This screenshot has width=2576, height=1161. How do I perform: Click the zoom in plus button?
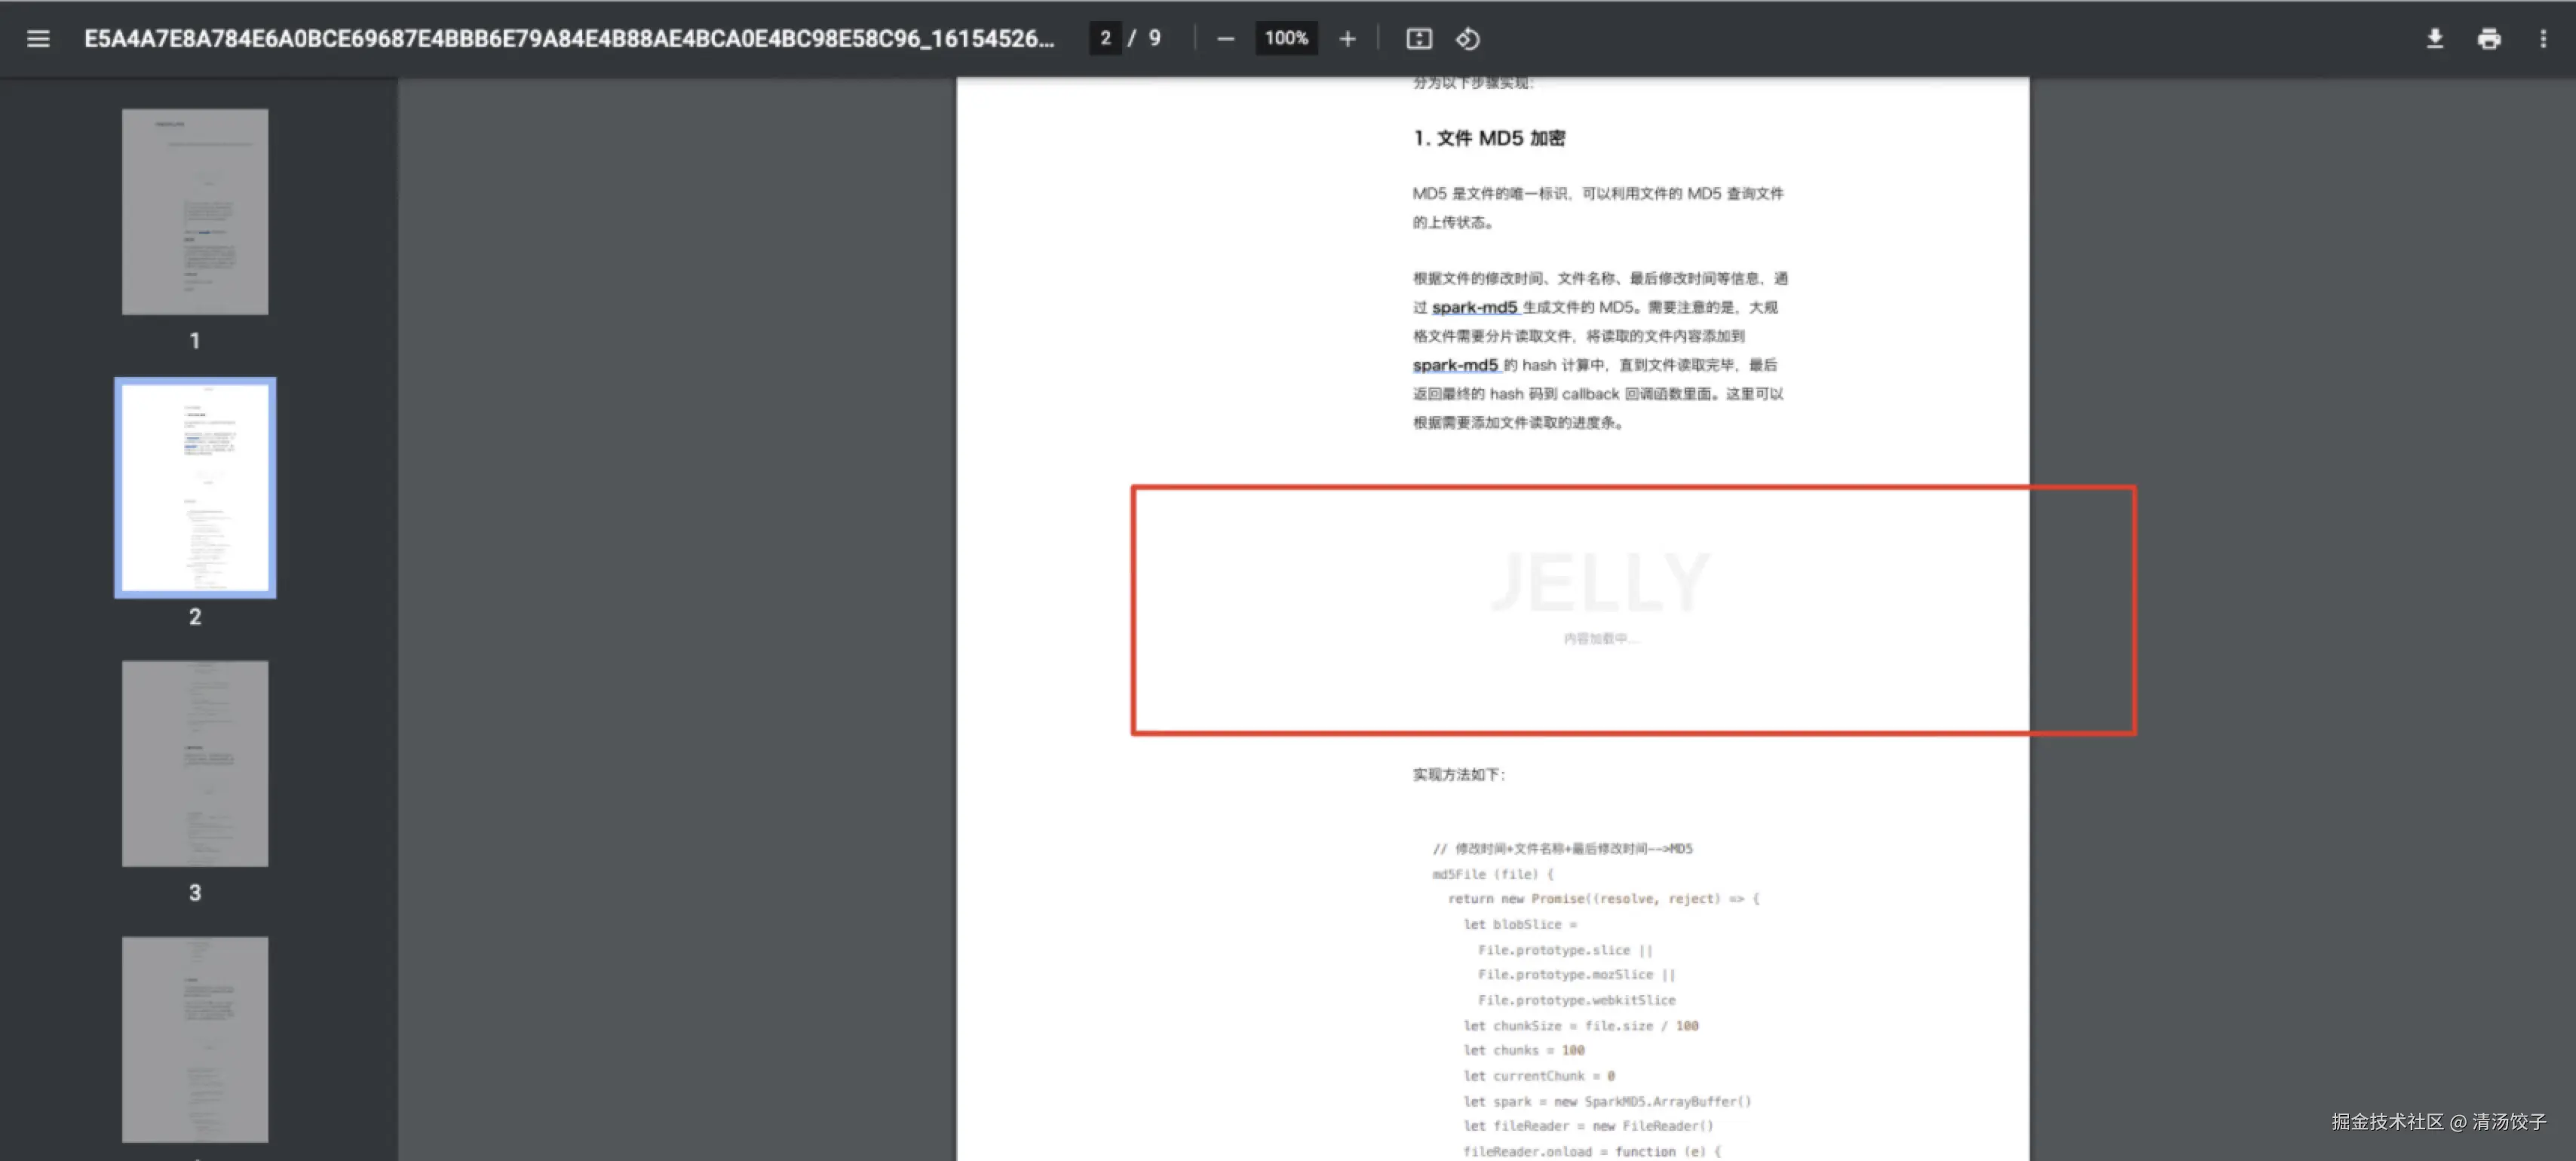pyautogui.click(x=1347, y=39)
